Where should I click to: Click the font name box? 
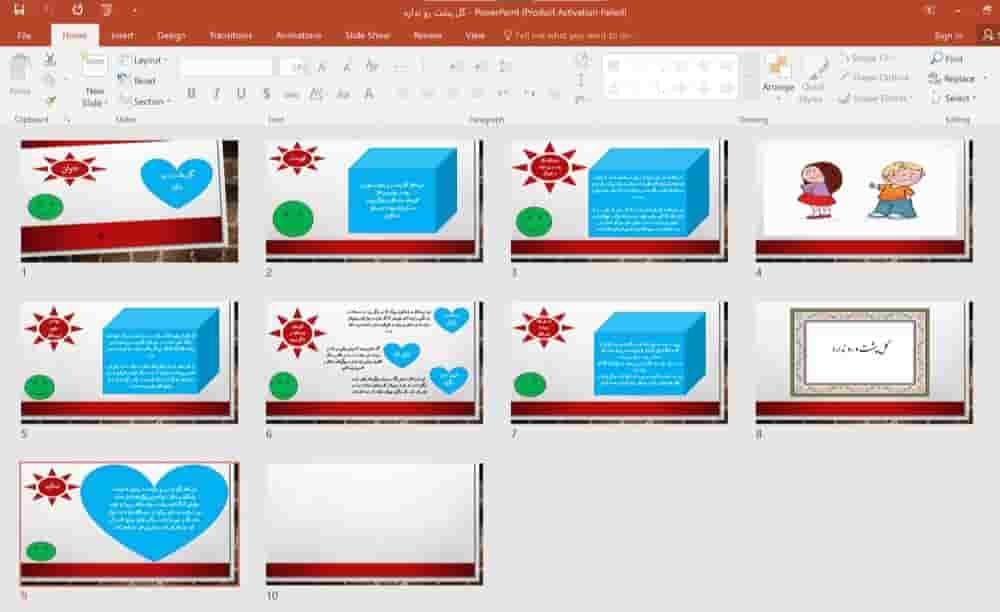tap(226, 66)
